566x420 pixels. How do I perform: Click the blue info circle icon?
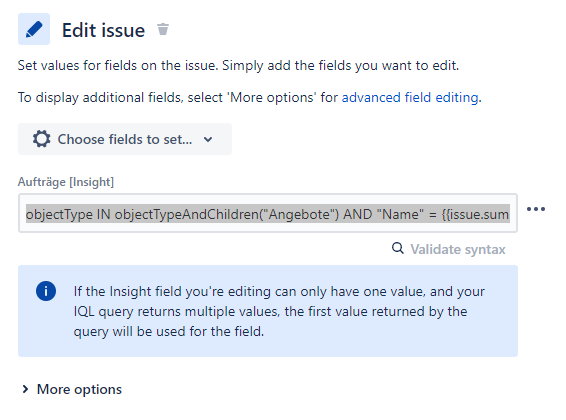coord(46,291)
